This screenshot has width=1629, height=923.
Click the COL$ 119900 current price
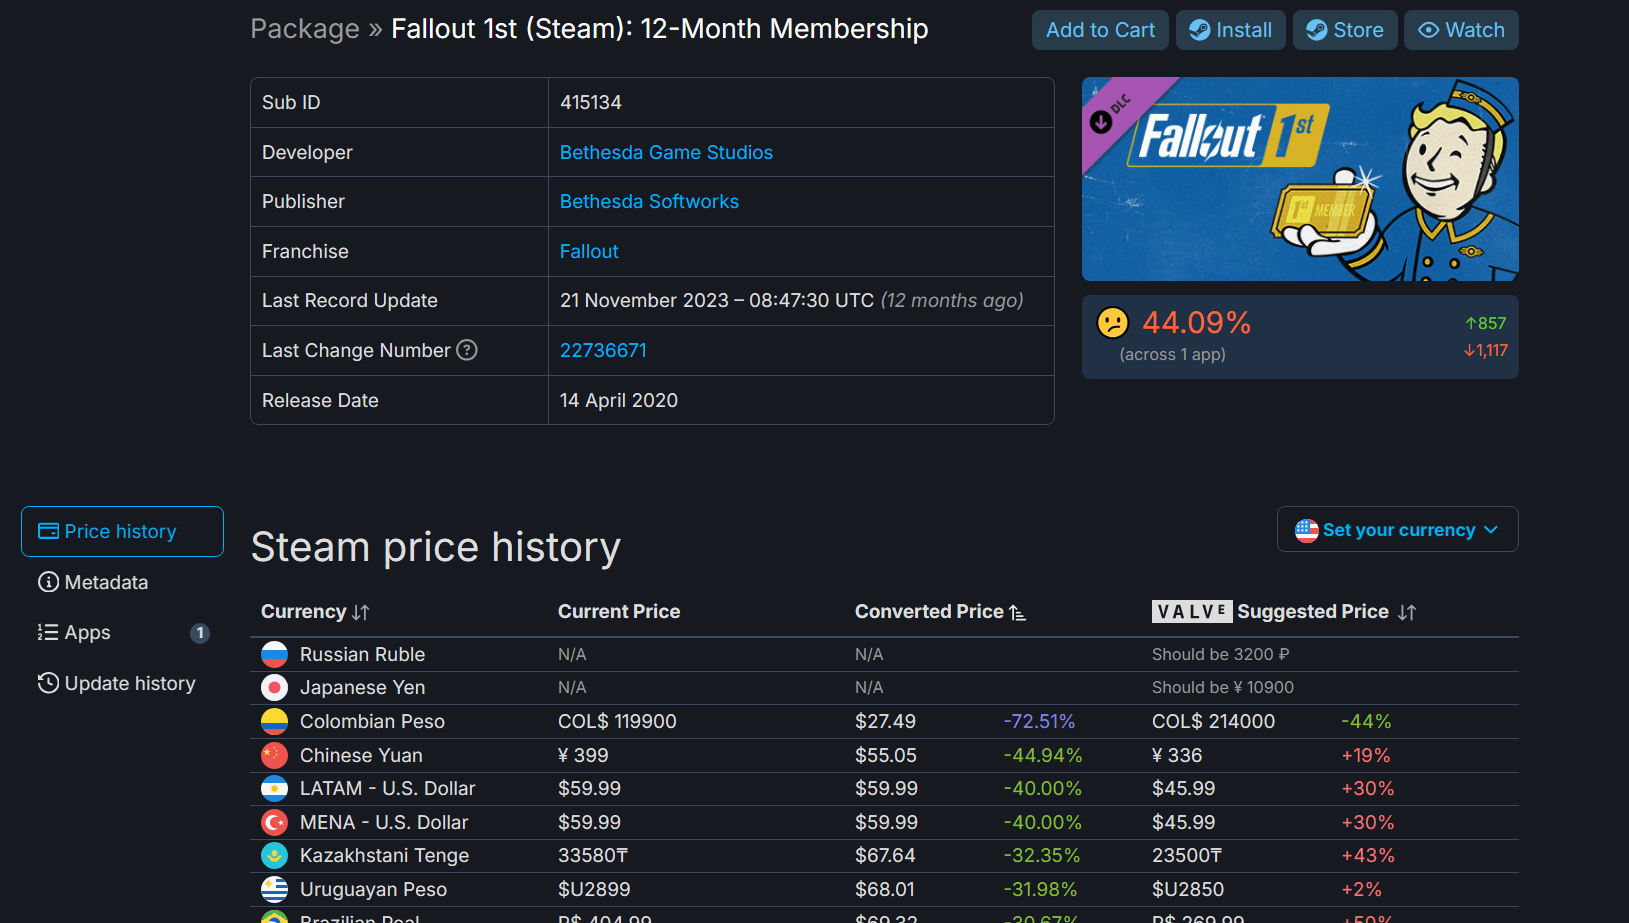(617, 721)
